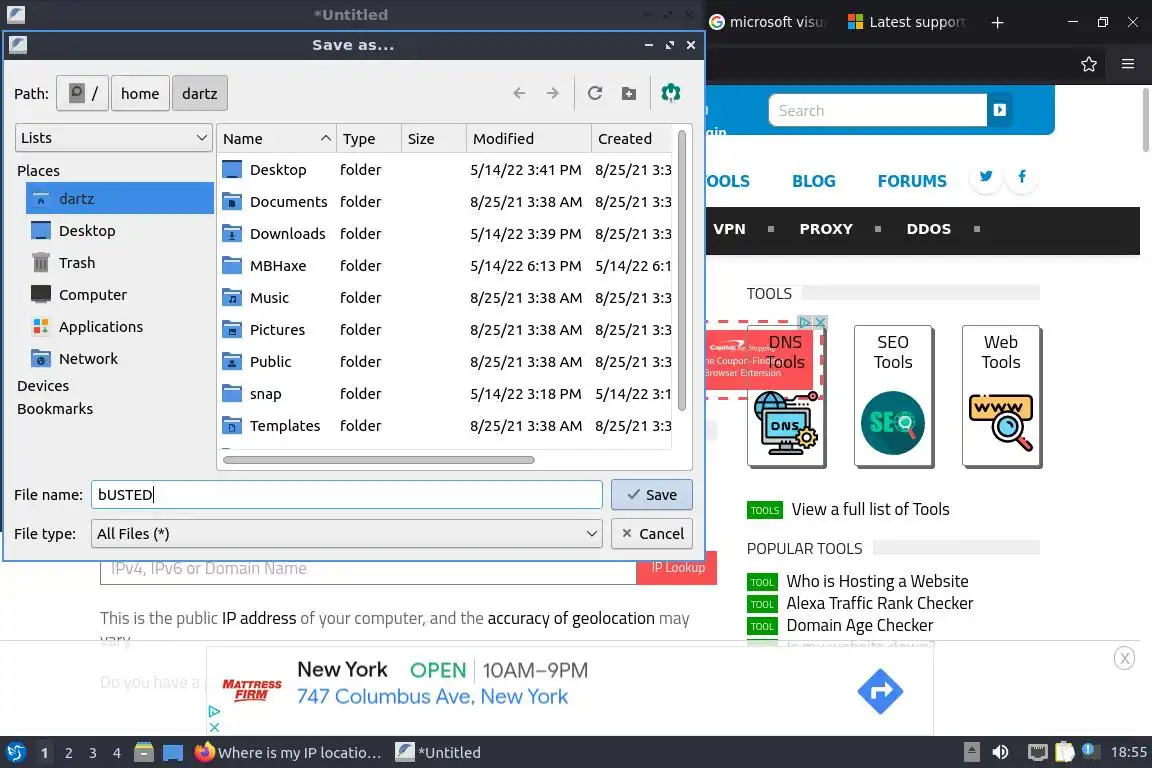
Task: Click the search submit arrow button
Action: (x=999, y=110)
